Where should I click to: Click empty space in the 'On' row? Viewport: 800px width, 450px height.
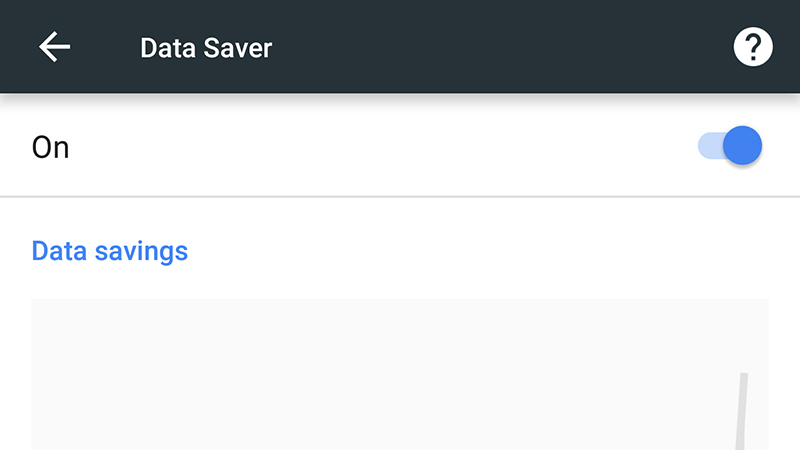[x=383, y=147]
